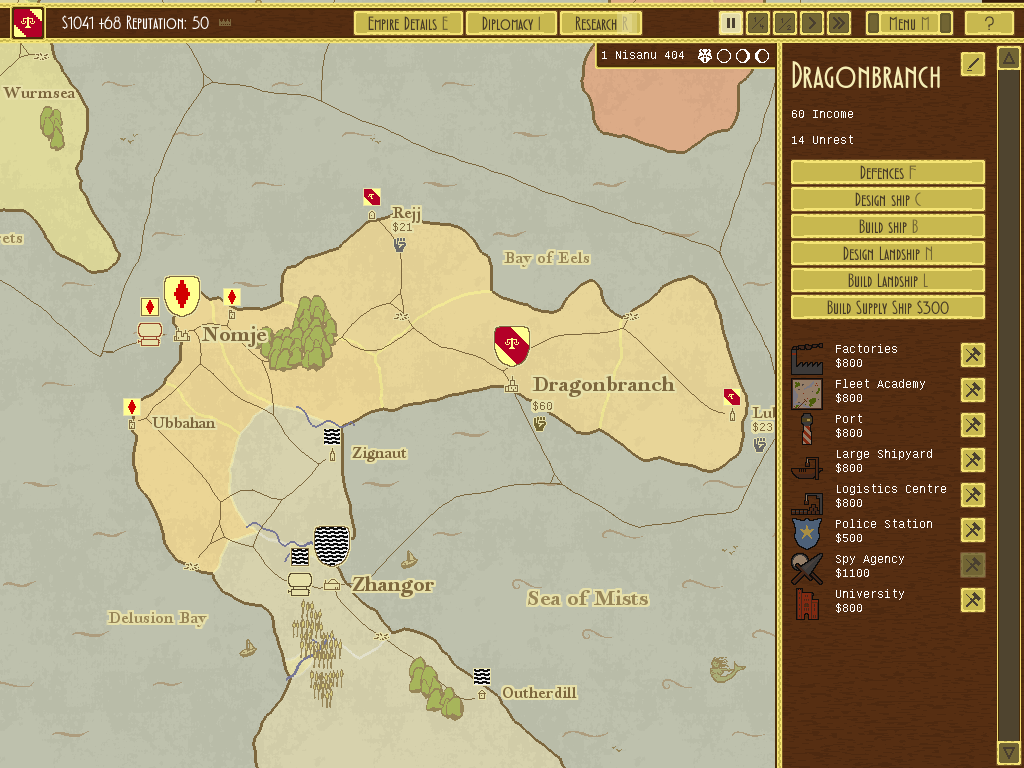Open the Menu button in the top bar

908,23
